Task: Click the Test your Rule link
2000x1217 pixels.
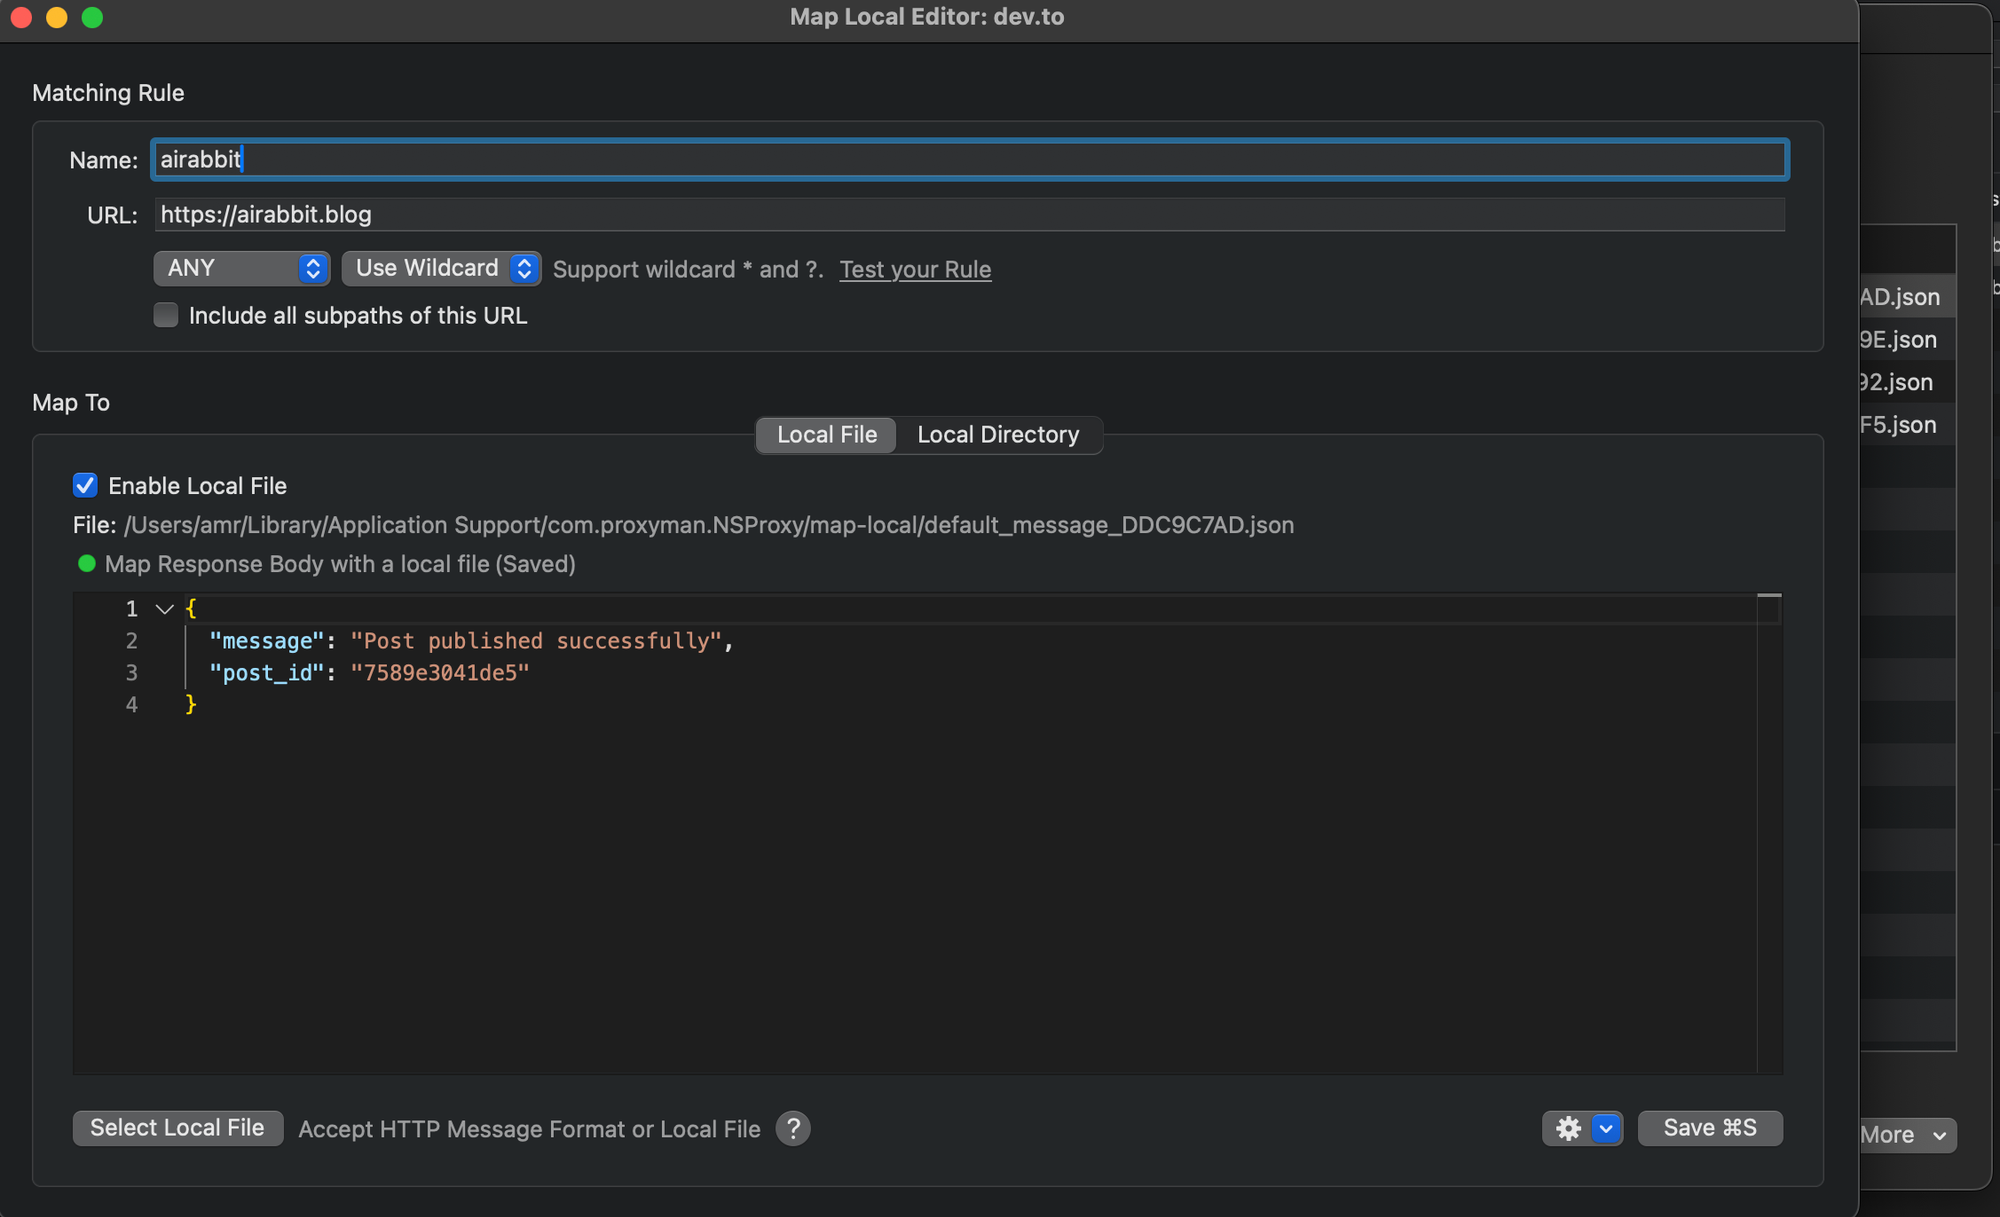Action: point(915,269)
